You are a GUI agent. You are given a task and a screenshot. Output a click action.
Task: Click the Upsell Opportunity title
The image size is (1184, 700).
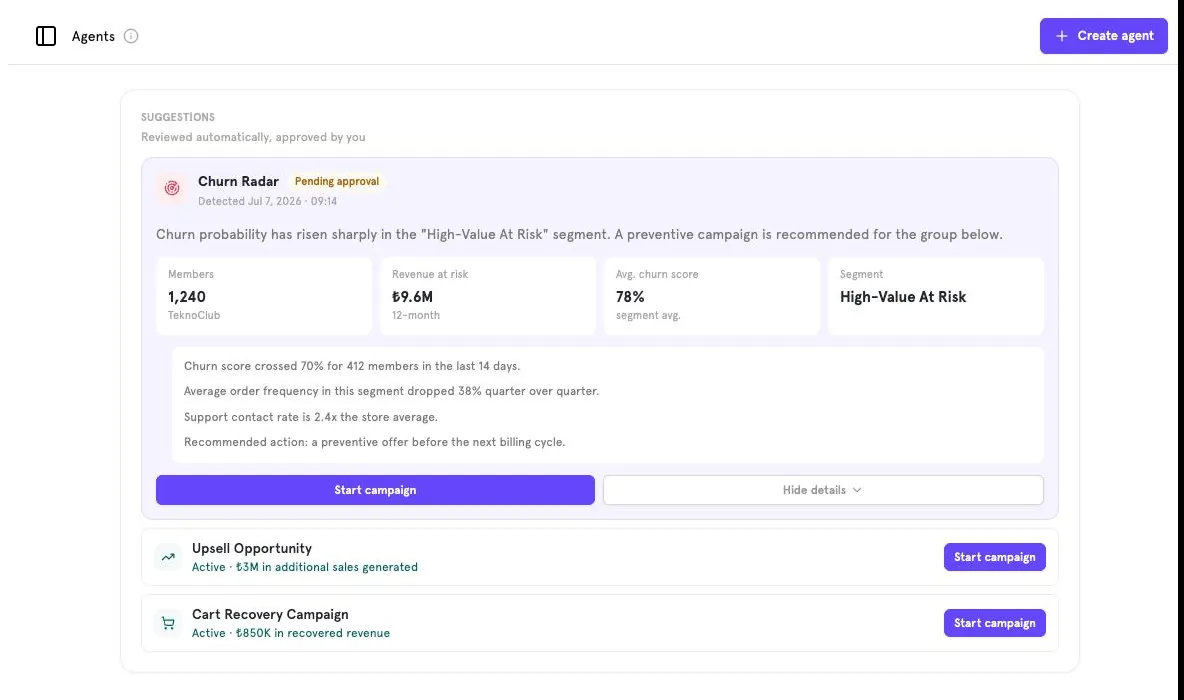251,548
